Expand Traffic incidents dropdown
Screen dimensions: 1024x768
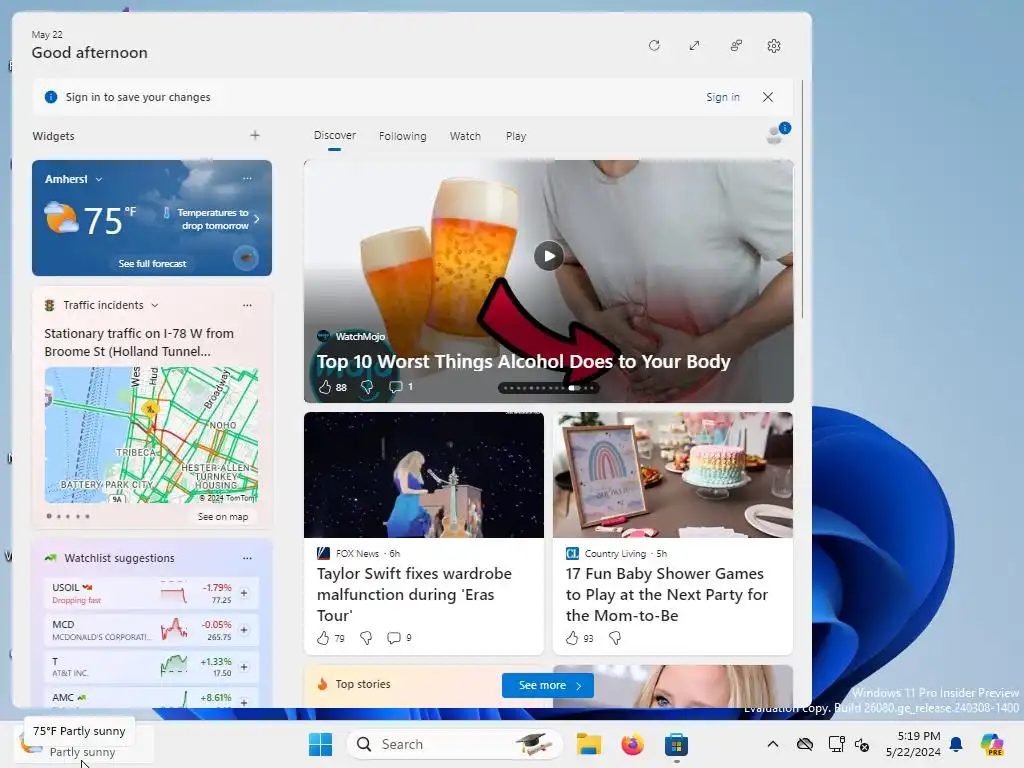click(155, 305)
